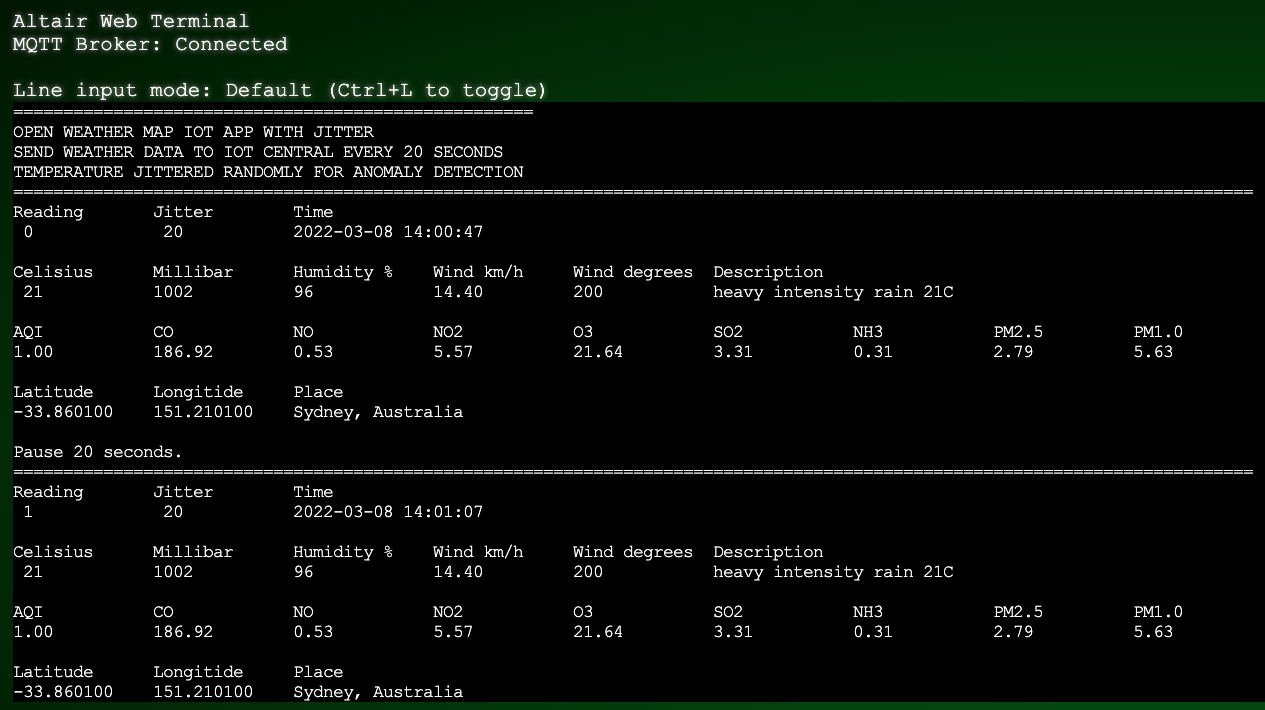Viewport: 1265px width, 710px height.
Task: Select the OPEN WEATHER MAP IOT APP heading
Action: click(x=193, y=132)
